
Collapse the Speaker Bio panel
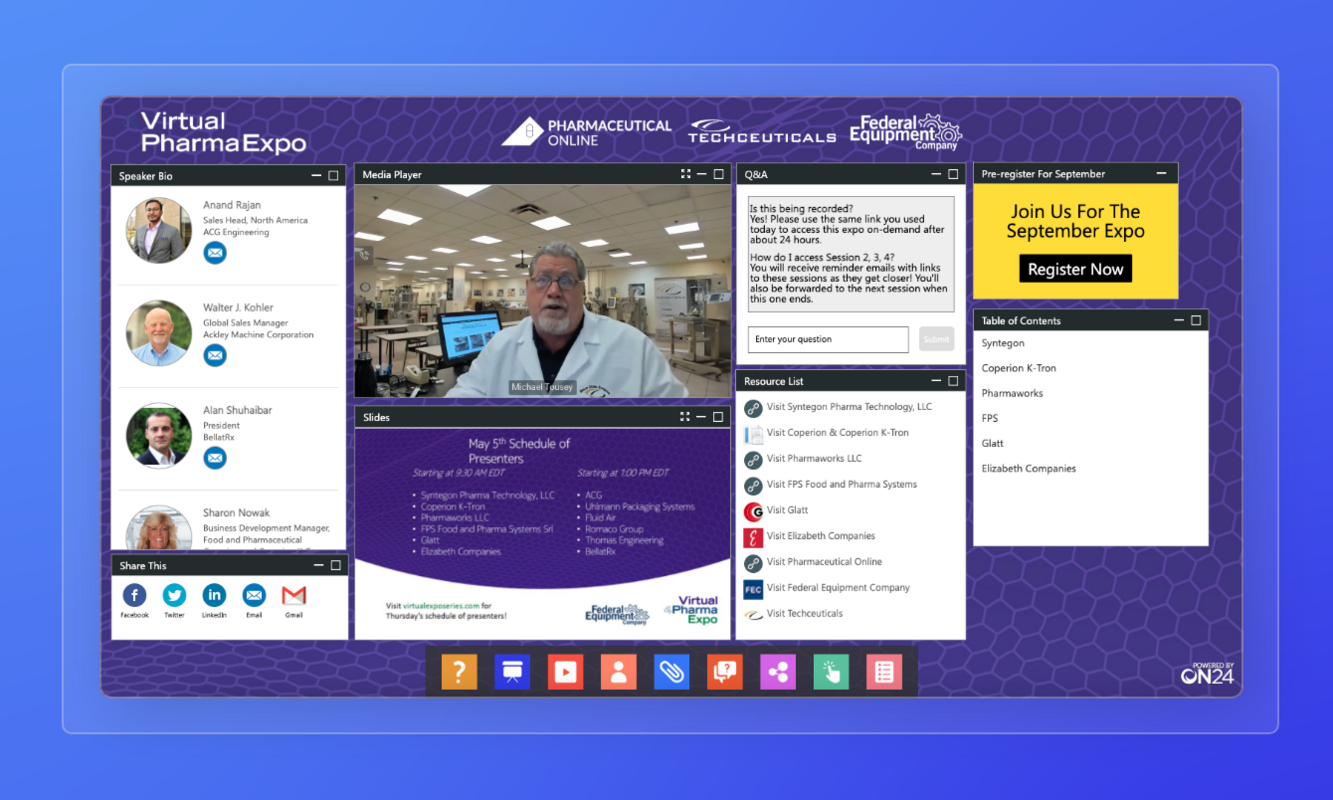pyautogui.click(x=316, y=175)
